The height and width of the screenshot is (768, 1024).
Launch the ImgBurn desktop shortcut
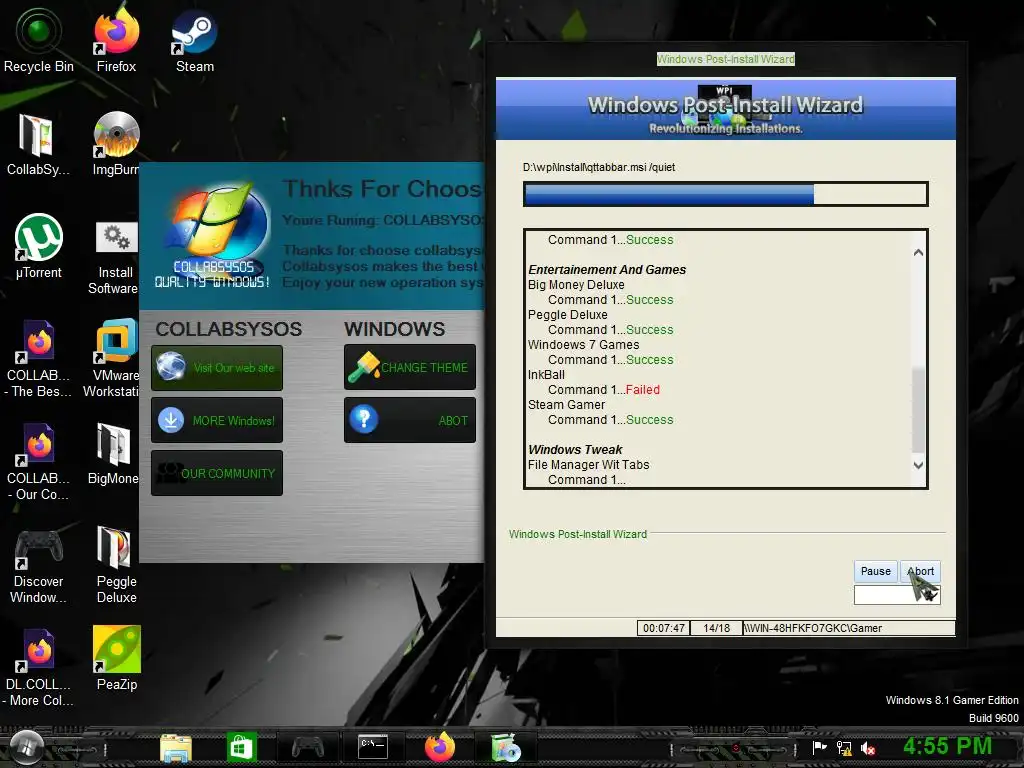click(x=116, y=144)
